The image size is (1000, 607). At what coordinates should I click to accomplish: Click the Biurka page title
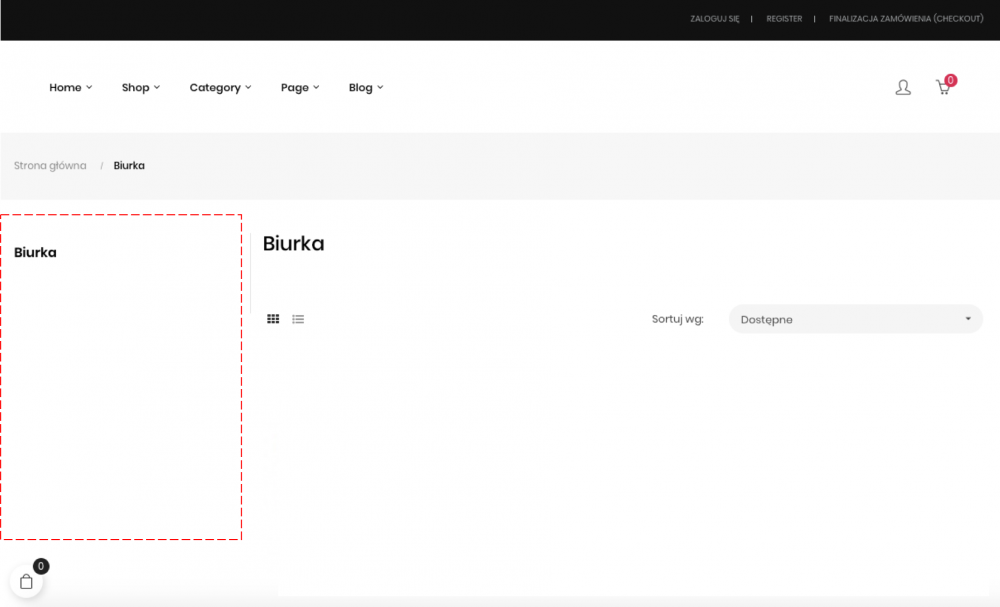(293, 243)
